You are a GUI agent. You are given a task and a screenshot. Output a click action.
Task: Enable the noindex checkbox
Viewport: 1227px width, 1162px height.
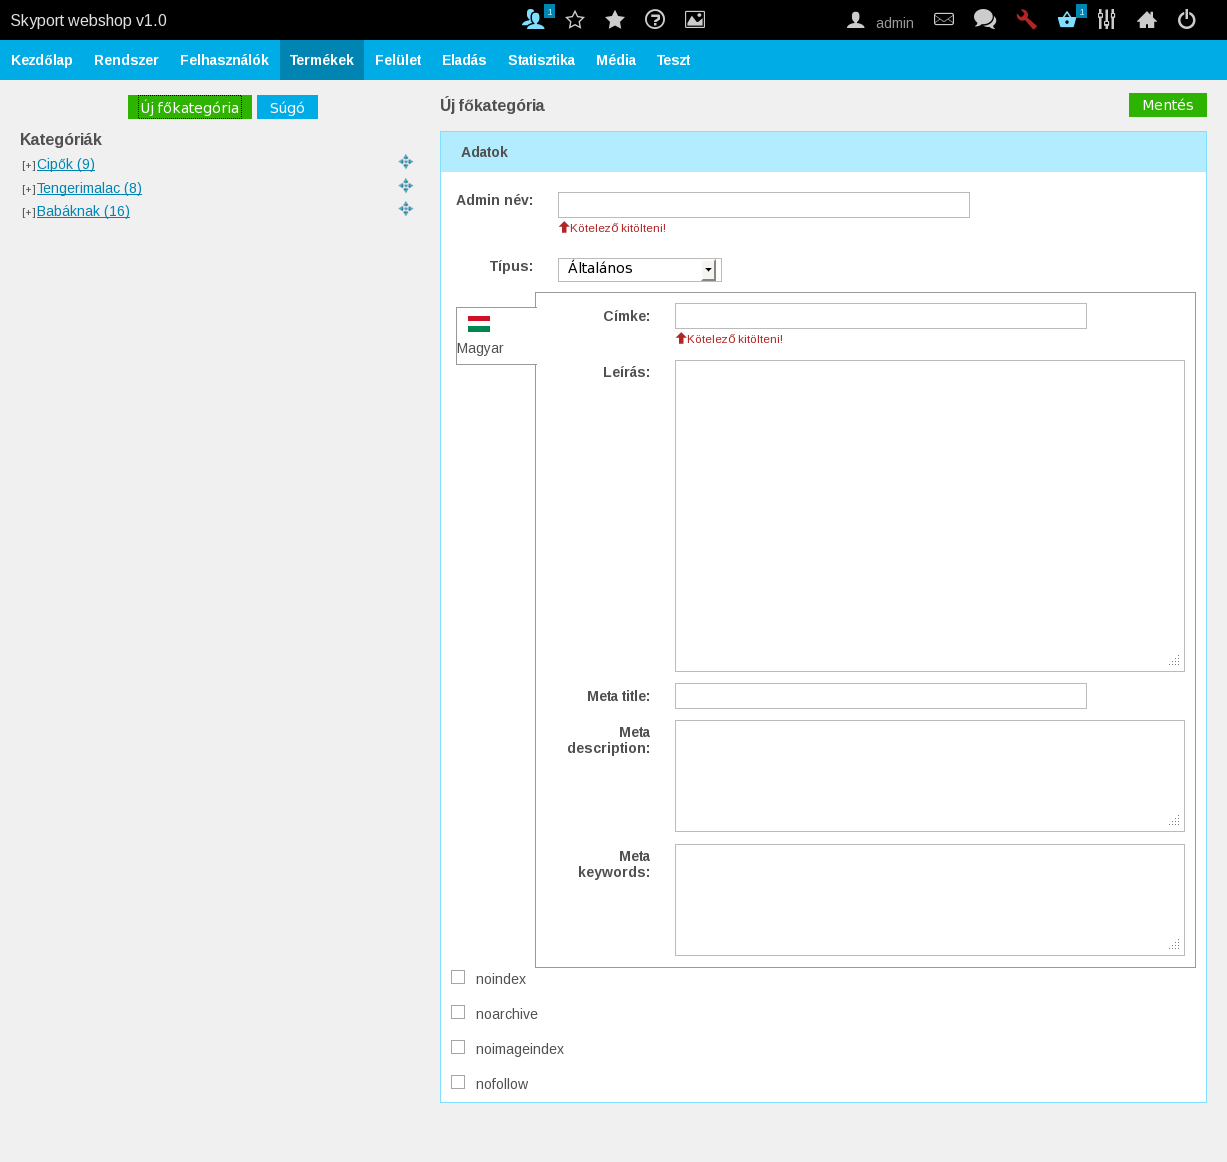pyautogui.click(x=458, y=977)
